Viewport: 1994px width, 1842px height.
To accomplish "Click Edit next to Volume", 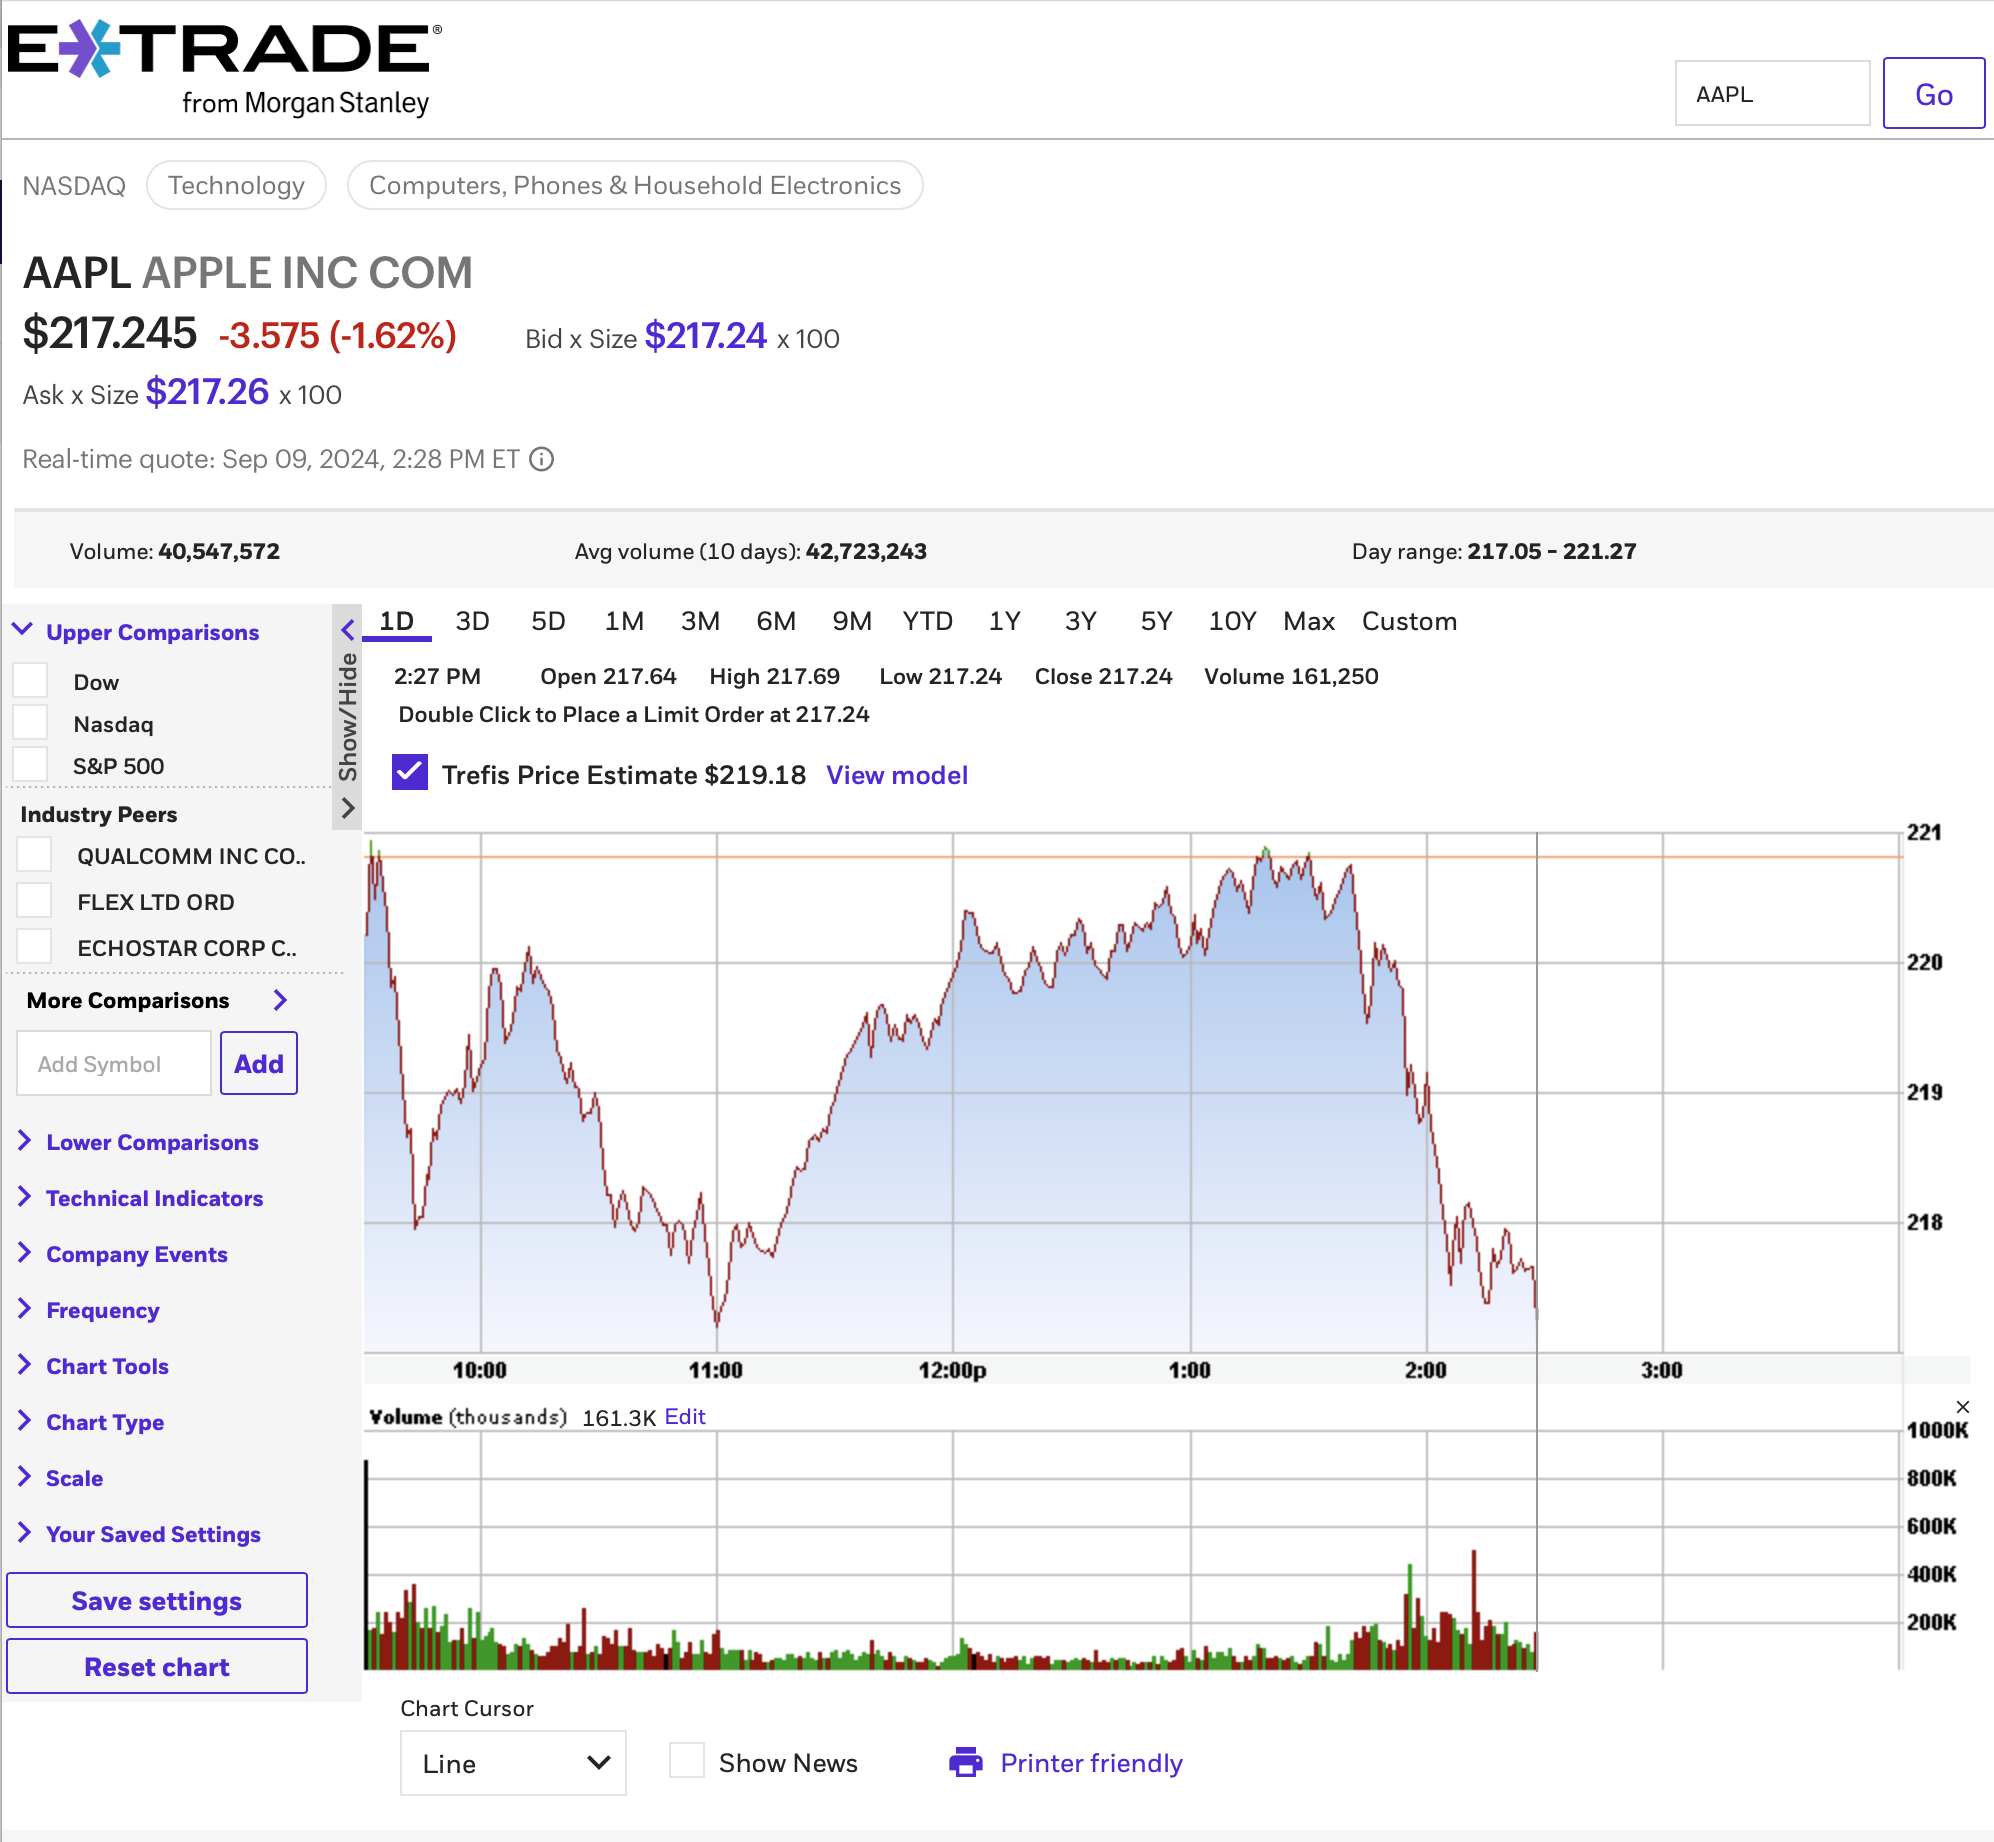I will click(685, 1416).
